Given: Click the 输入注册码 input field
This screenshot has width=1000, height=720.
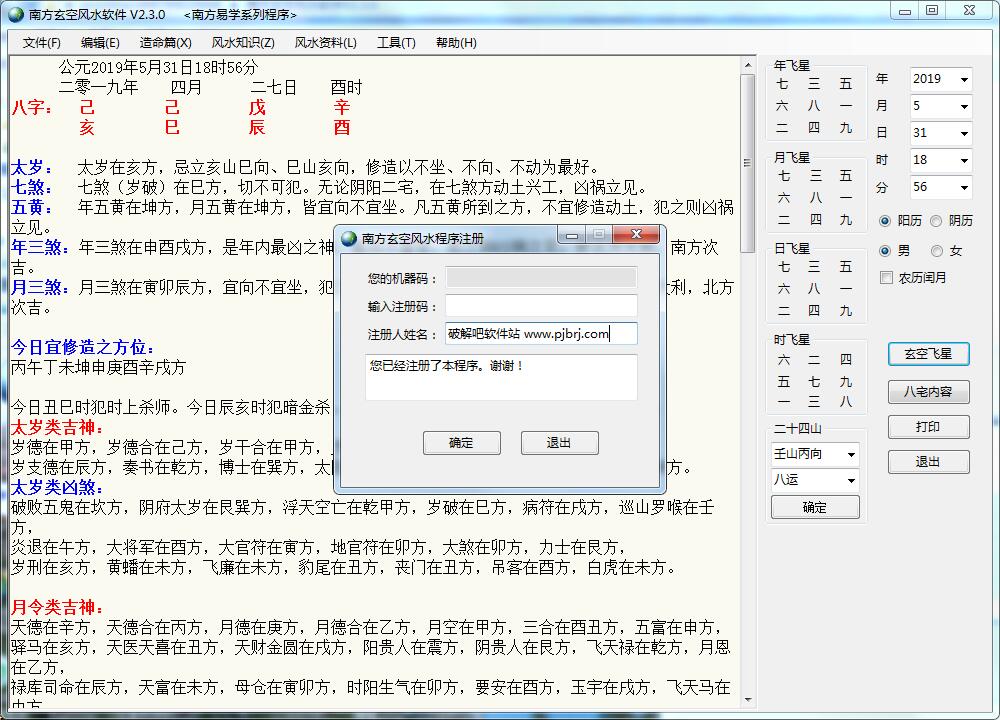Looking at the screenshot, I should coord(541,306).
